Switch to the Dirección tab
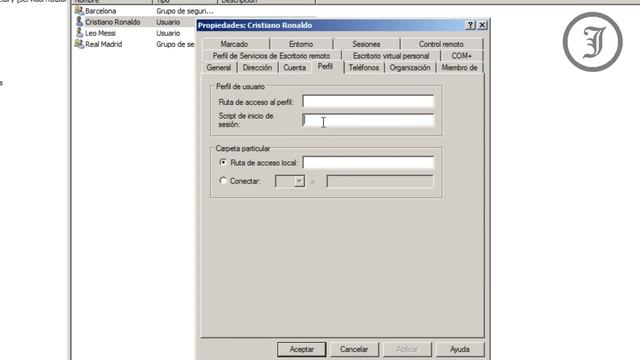Viewport: 640px width, 360px height. click(258, 67)
